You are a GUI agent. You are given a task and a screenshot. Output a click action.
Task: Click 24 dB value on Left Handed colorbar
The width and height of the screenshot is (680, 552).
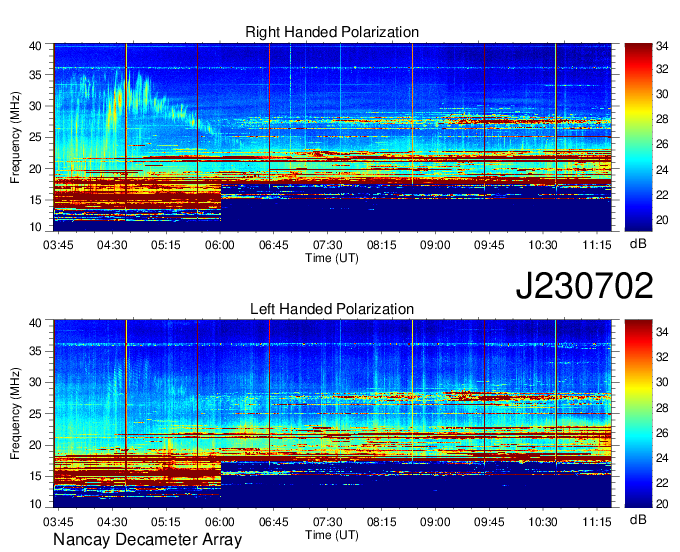click(662, 458)
